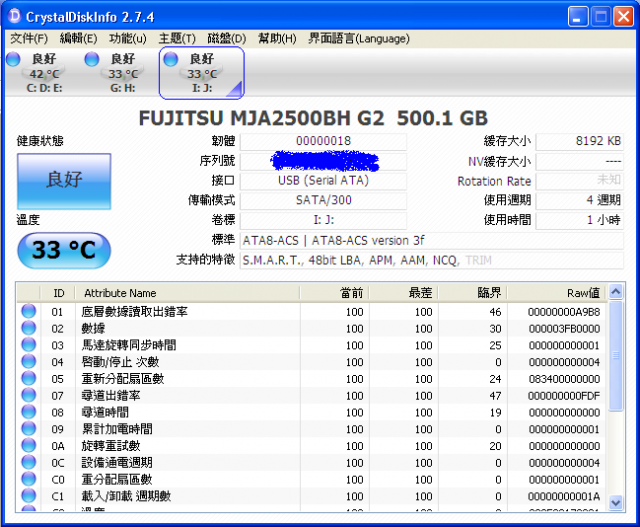Click the 4 週期 power-on count field
The height and width of the screenshot is (527, 640).
coord(580,200)
